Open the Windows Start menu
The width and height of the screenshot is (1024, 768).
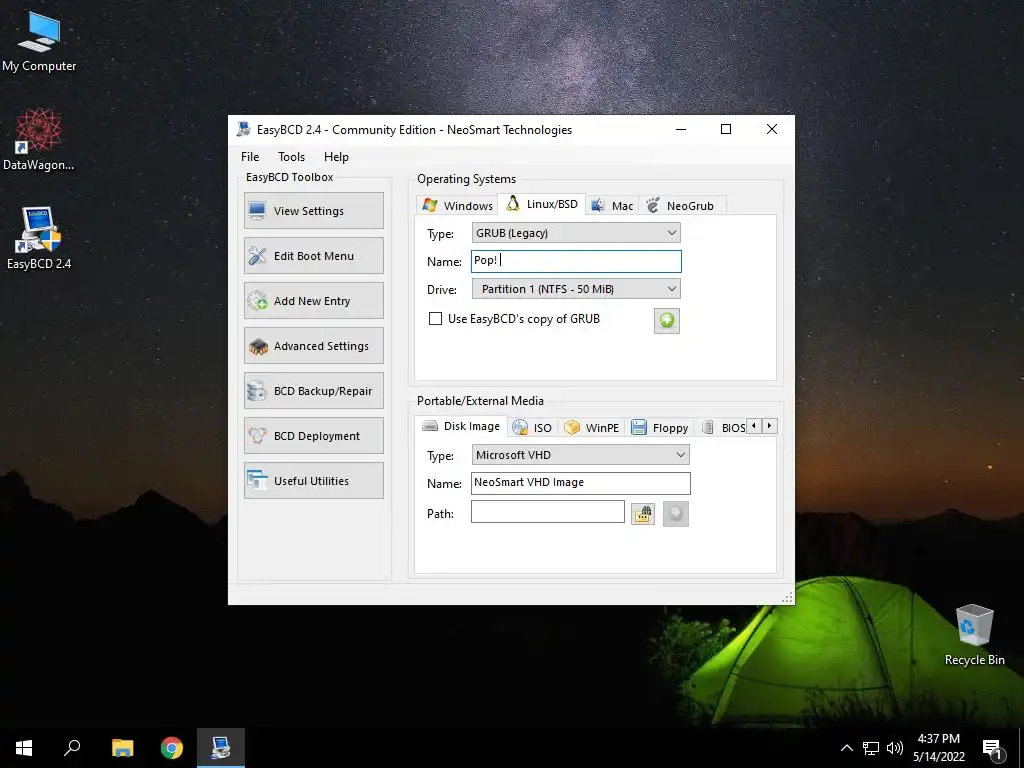[x=24, y=748]
